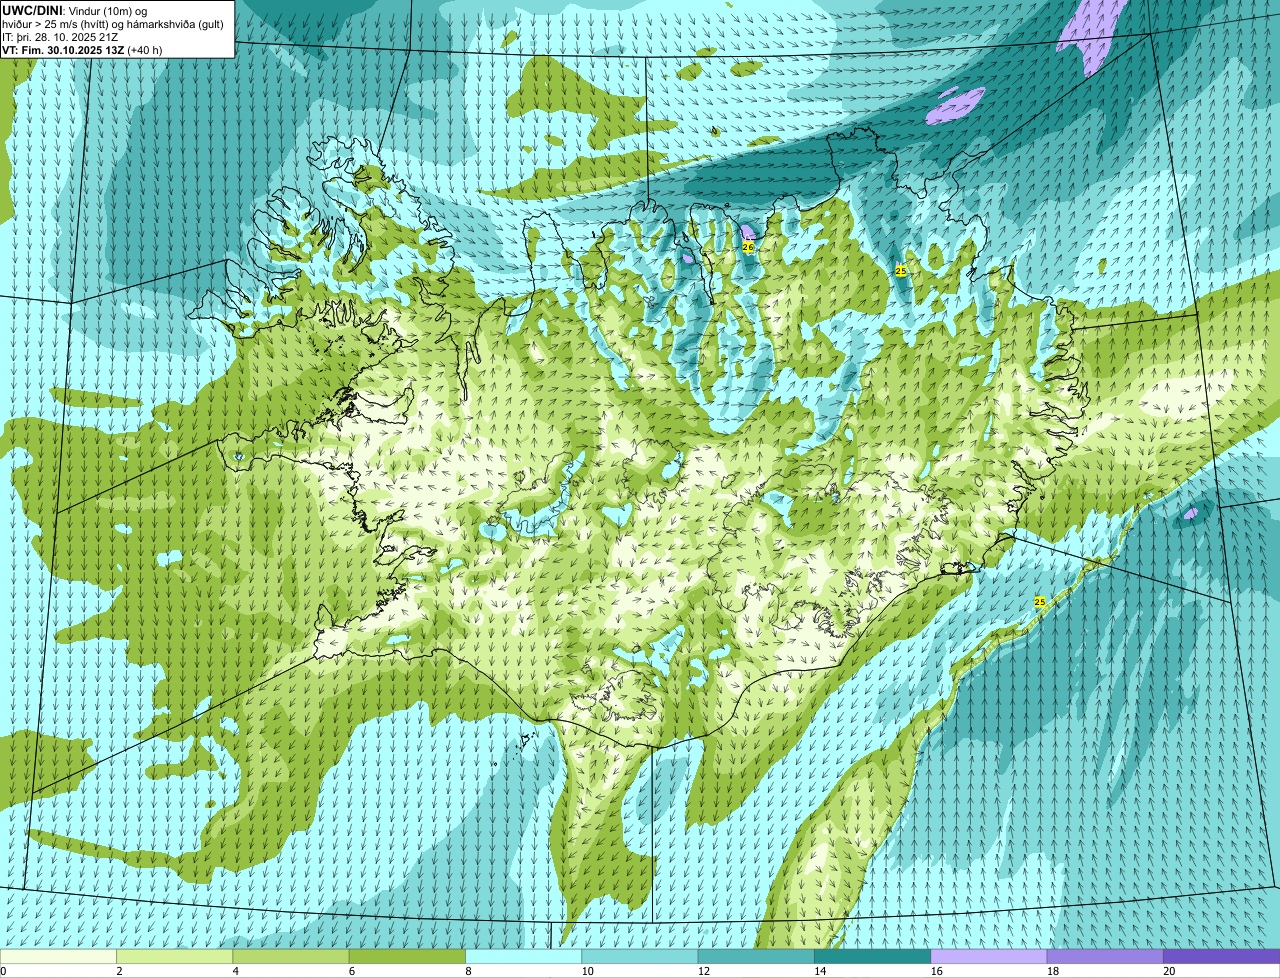Viewport: 1280px width, 978px height.
Task: Click the yellow '25' gust label over northeast Iceland
Action: click(x=900, y=271)
